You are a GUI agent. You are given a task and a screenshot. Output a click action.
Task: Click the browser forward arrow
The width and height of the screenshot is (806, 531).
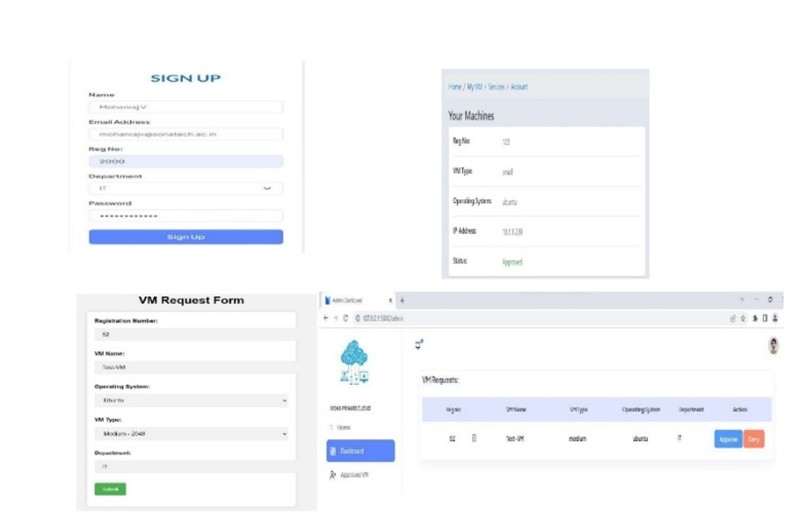[336, 318]
